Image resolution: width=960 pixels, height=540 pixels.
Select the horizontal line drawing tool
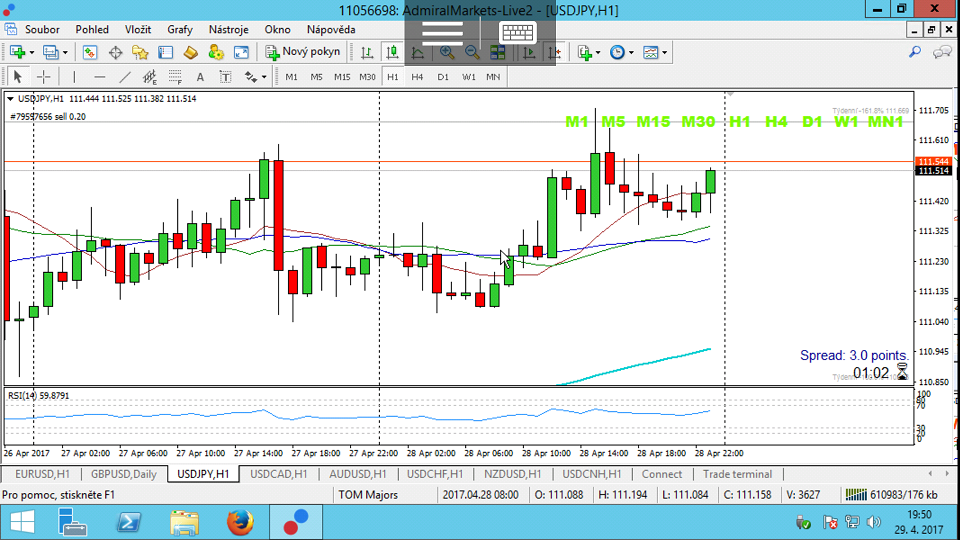[x=99, y=77]
